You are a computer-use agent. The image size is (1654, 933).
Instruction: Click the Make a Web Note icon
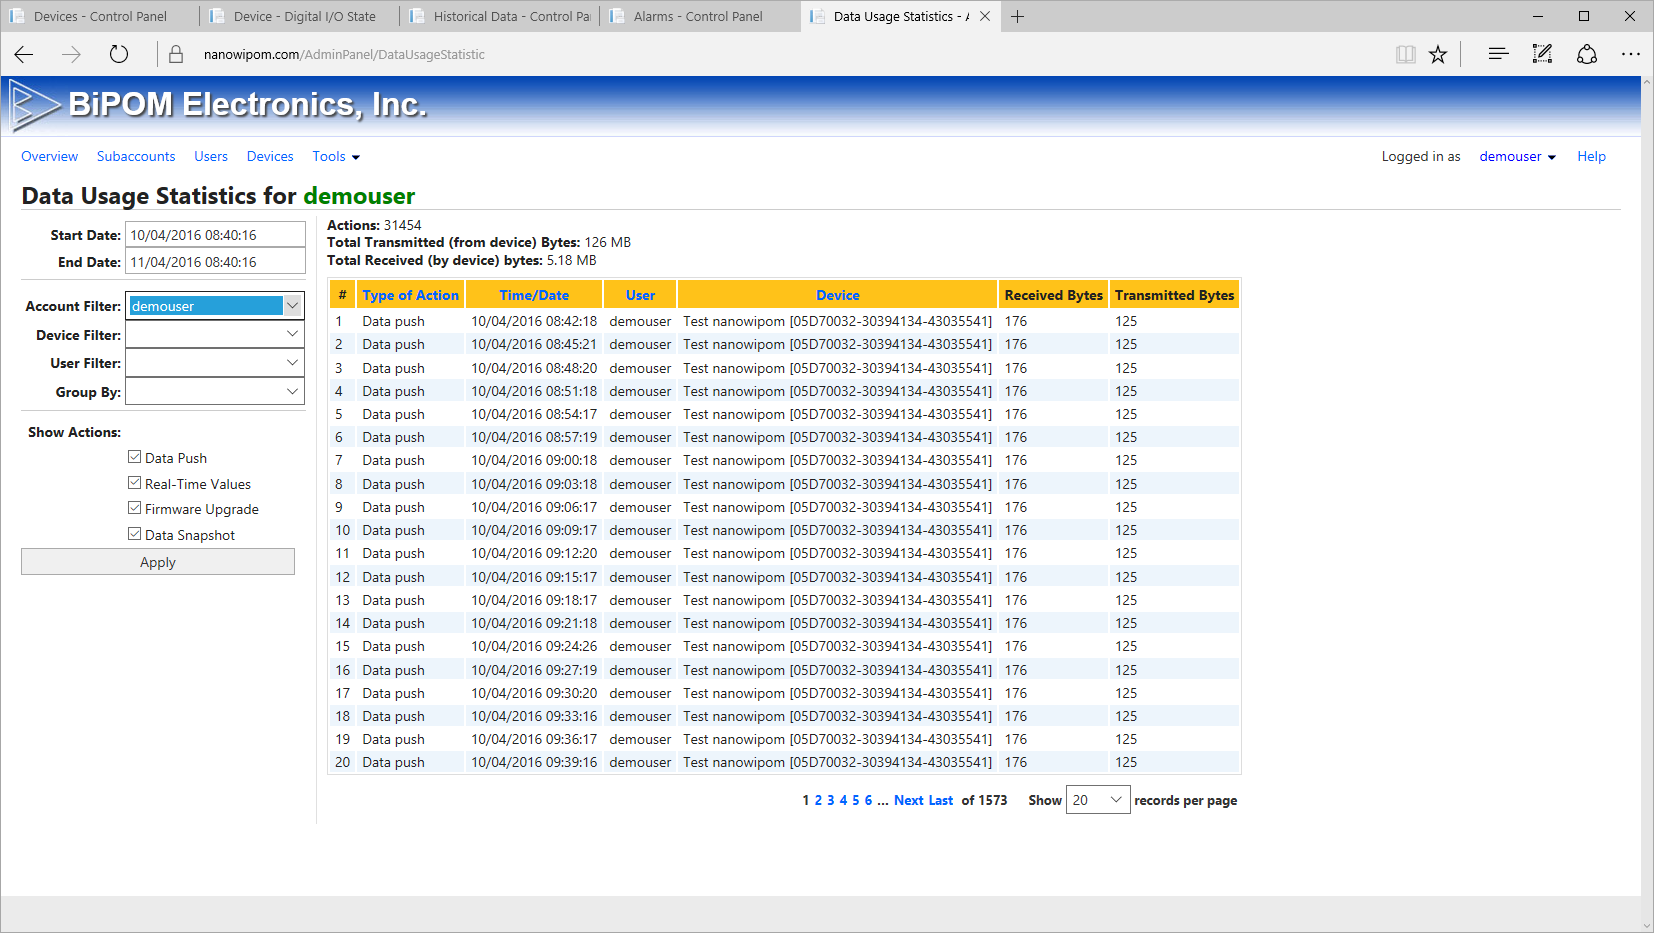pos(1542,54)
